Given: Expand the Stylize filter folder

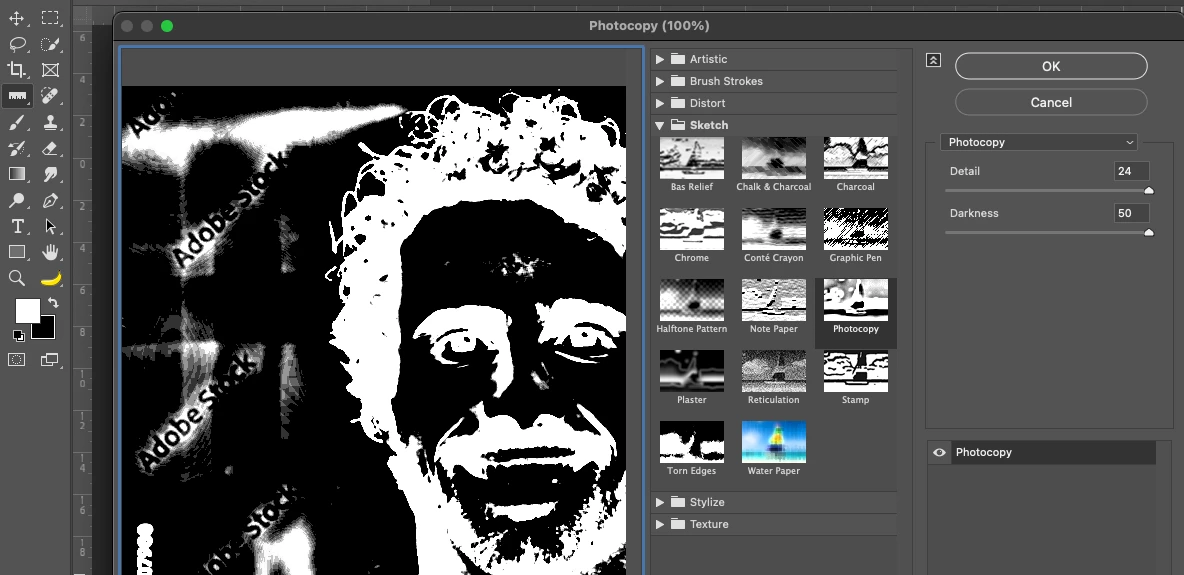Looking at the screenshot, I should (x=660, y=502).
